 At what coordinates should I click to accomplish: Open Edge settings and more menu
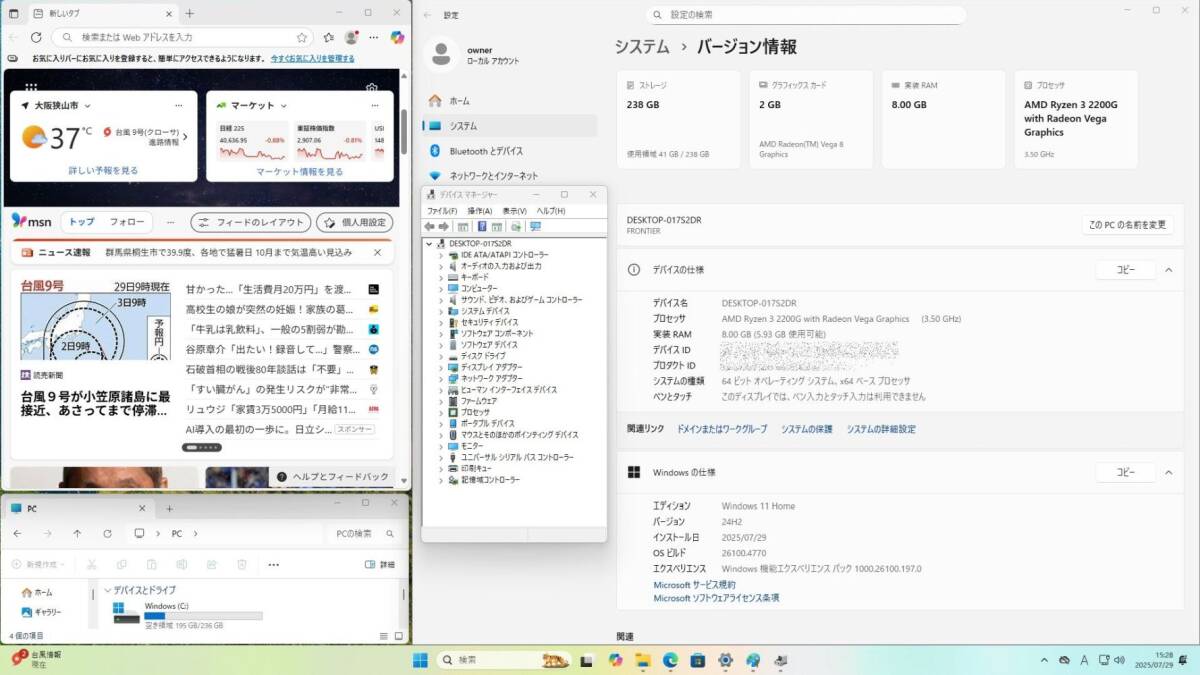[373, 37]
